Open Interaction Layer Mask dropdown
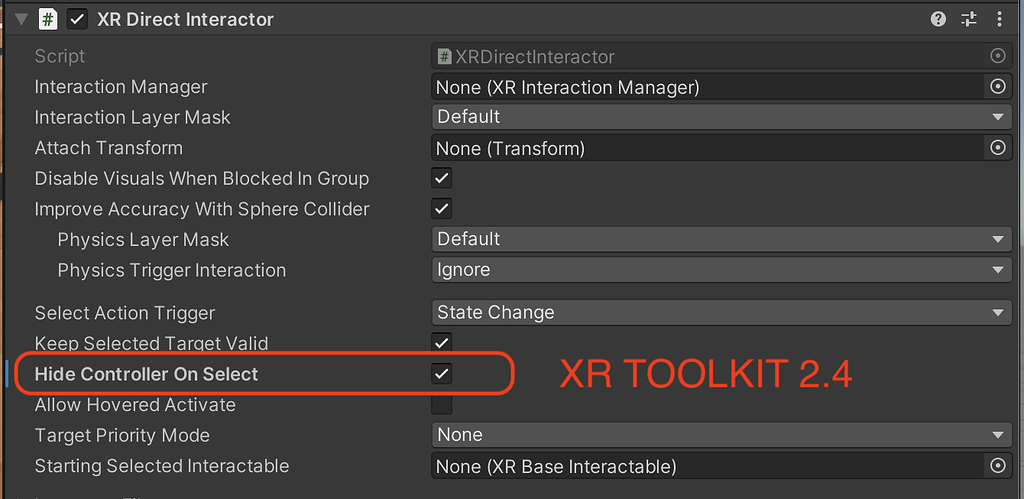Screen dimensions: 1024x499 (x=721, y=117)
